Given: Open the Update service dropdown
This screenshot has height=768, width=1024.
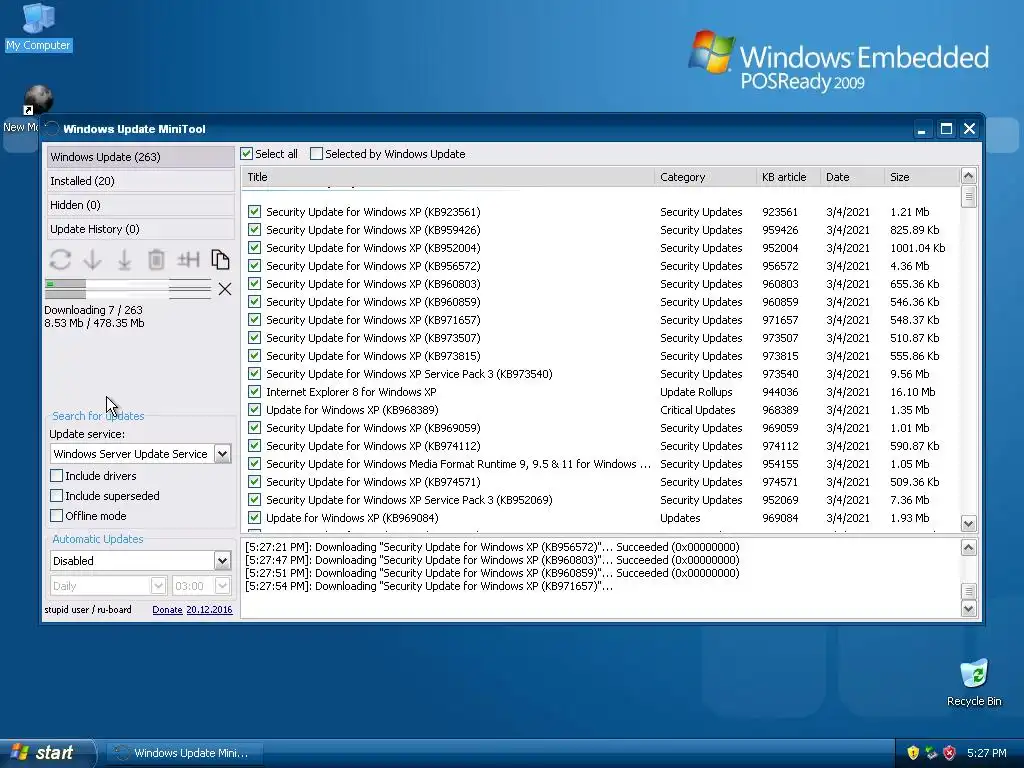Looking at the screenshot, I should tap(222, 454).
